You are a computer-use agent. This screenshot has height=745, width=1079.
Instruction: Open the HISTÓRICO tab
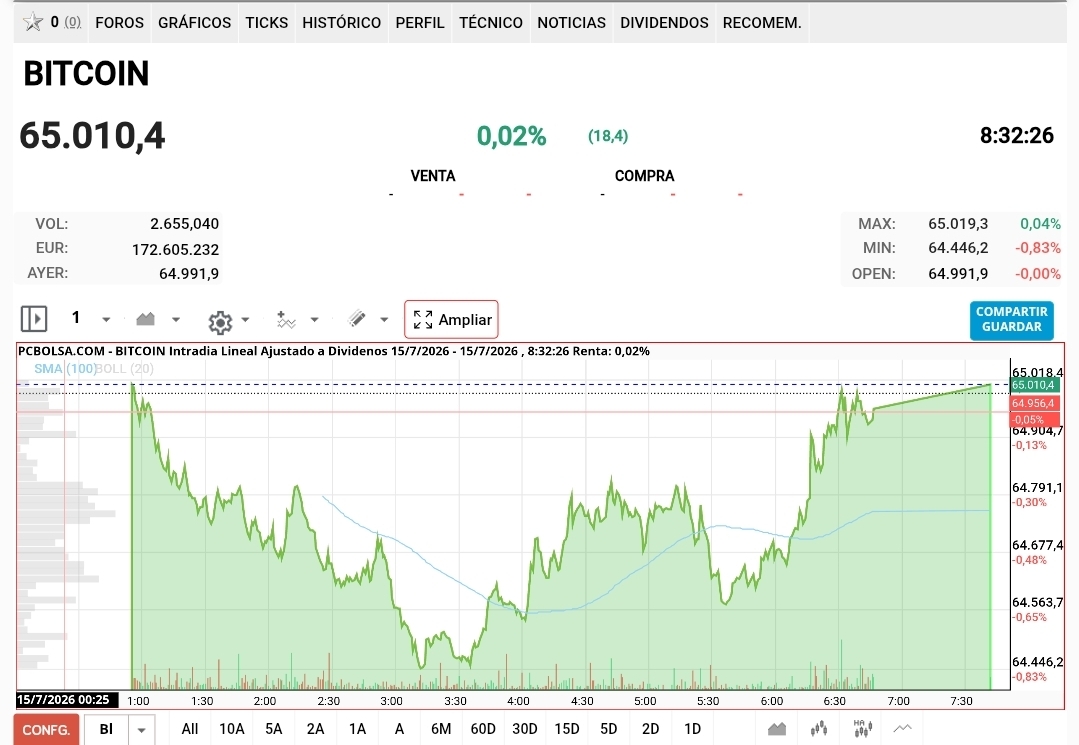coord(341,23)
